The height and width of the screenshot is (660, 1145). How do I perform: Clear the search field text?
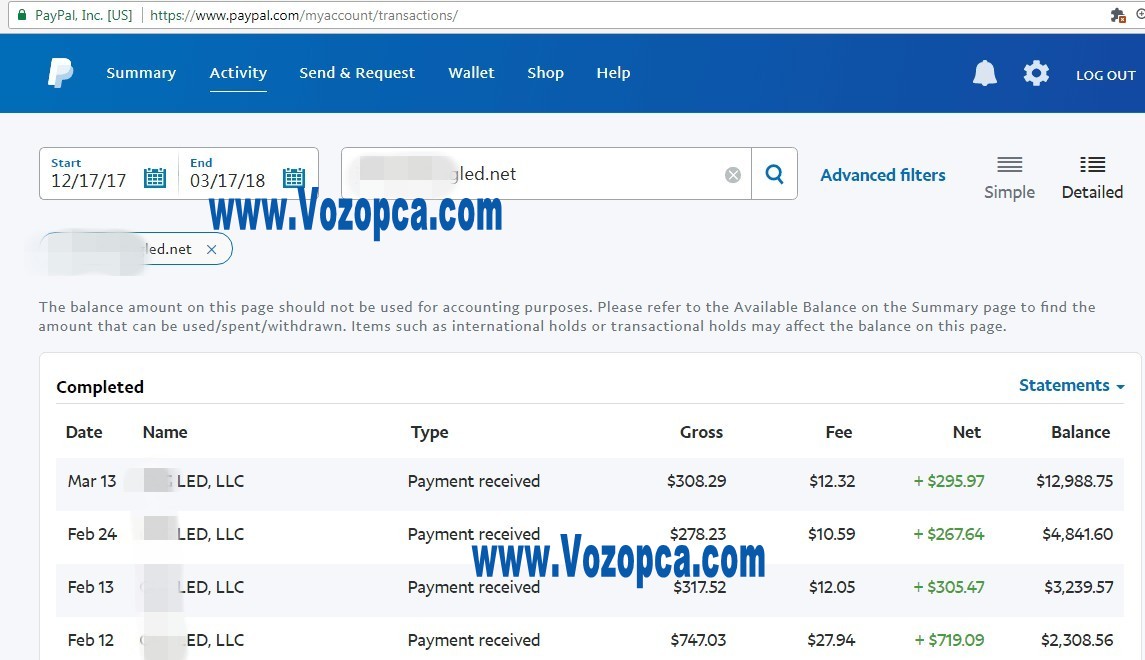click(732, 174)
